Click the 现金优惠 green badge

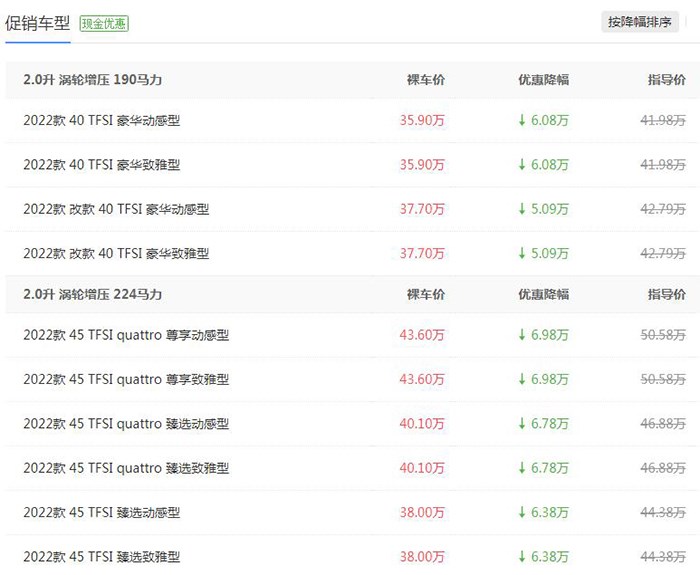pyautogui.click(x=104, y=24)
